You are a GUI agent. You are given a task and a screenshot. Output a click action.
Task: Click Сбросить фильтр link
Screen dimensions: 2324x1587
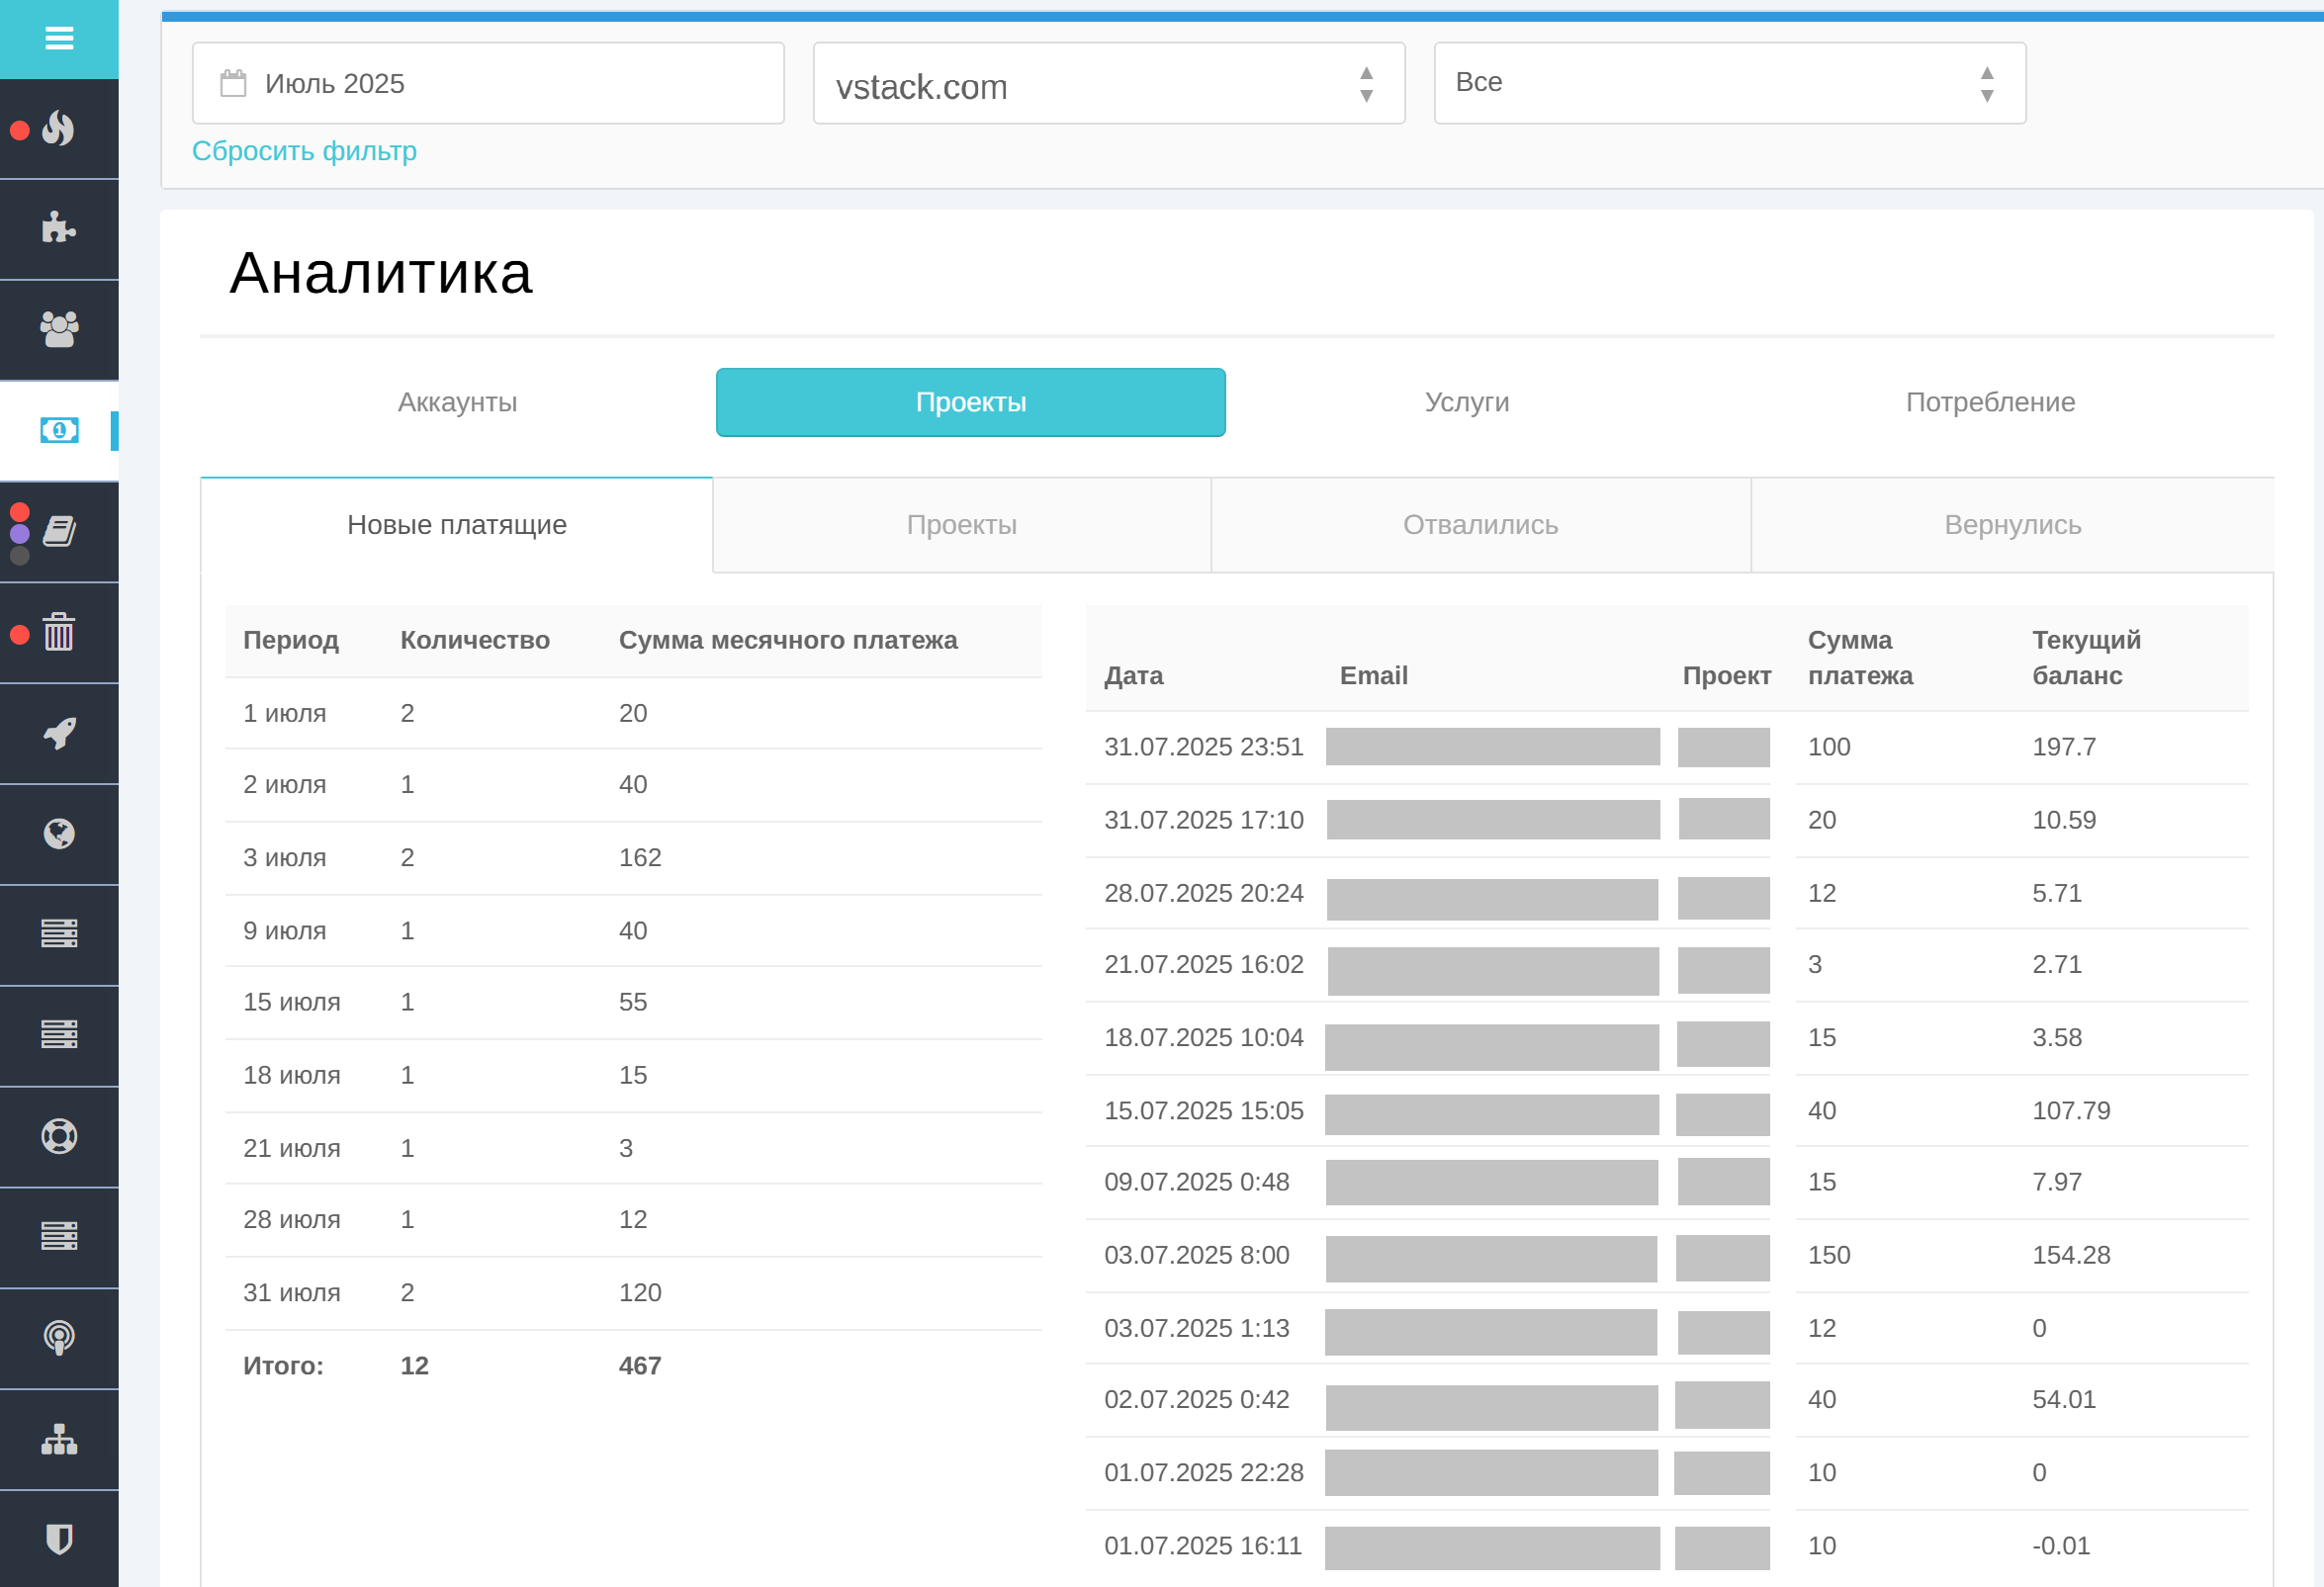click(304, 151)
